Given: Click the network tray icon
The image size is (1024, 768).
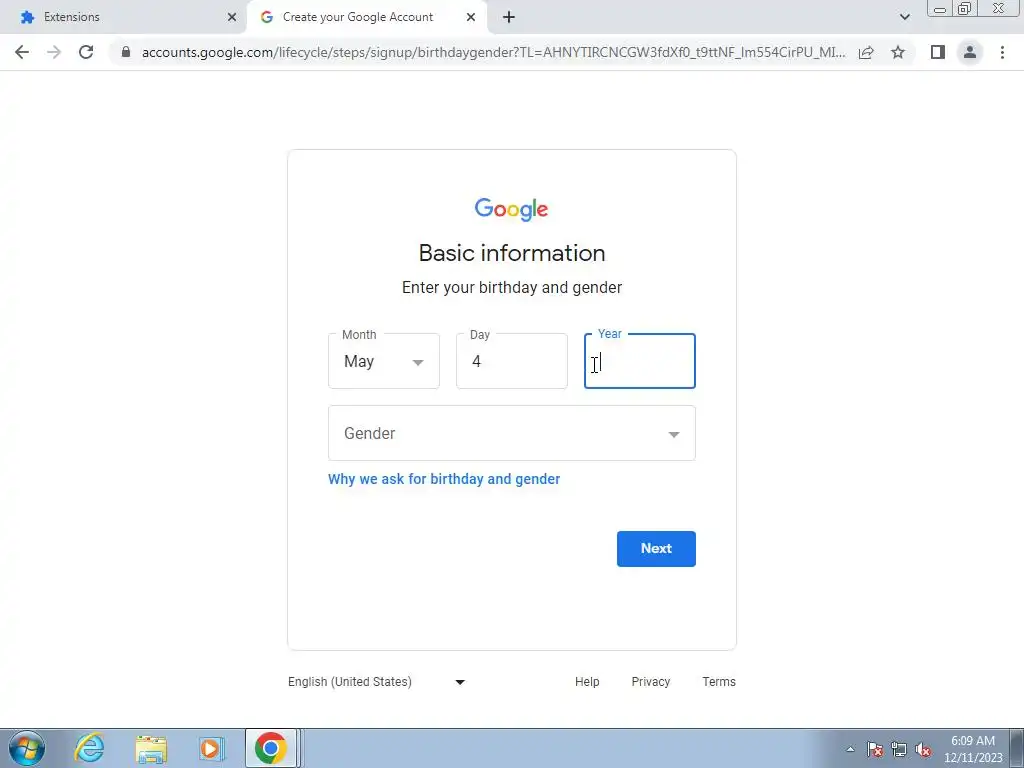Looking at the screenshot, I should tap(899, 749).
